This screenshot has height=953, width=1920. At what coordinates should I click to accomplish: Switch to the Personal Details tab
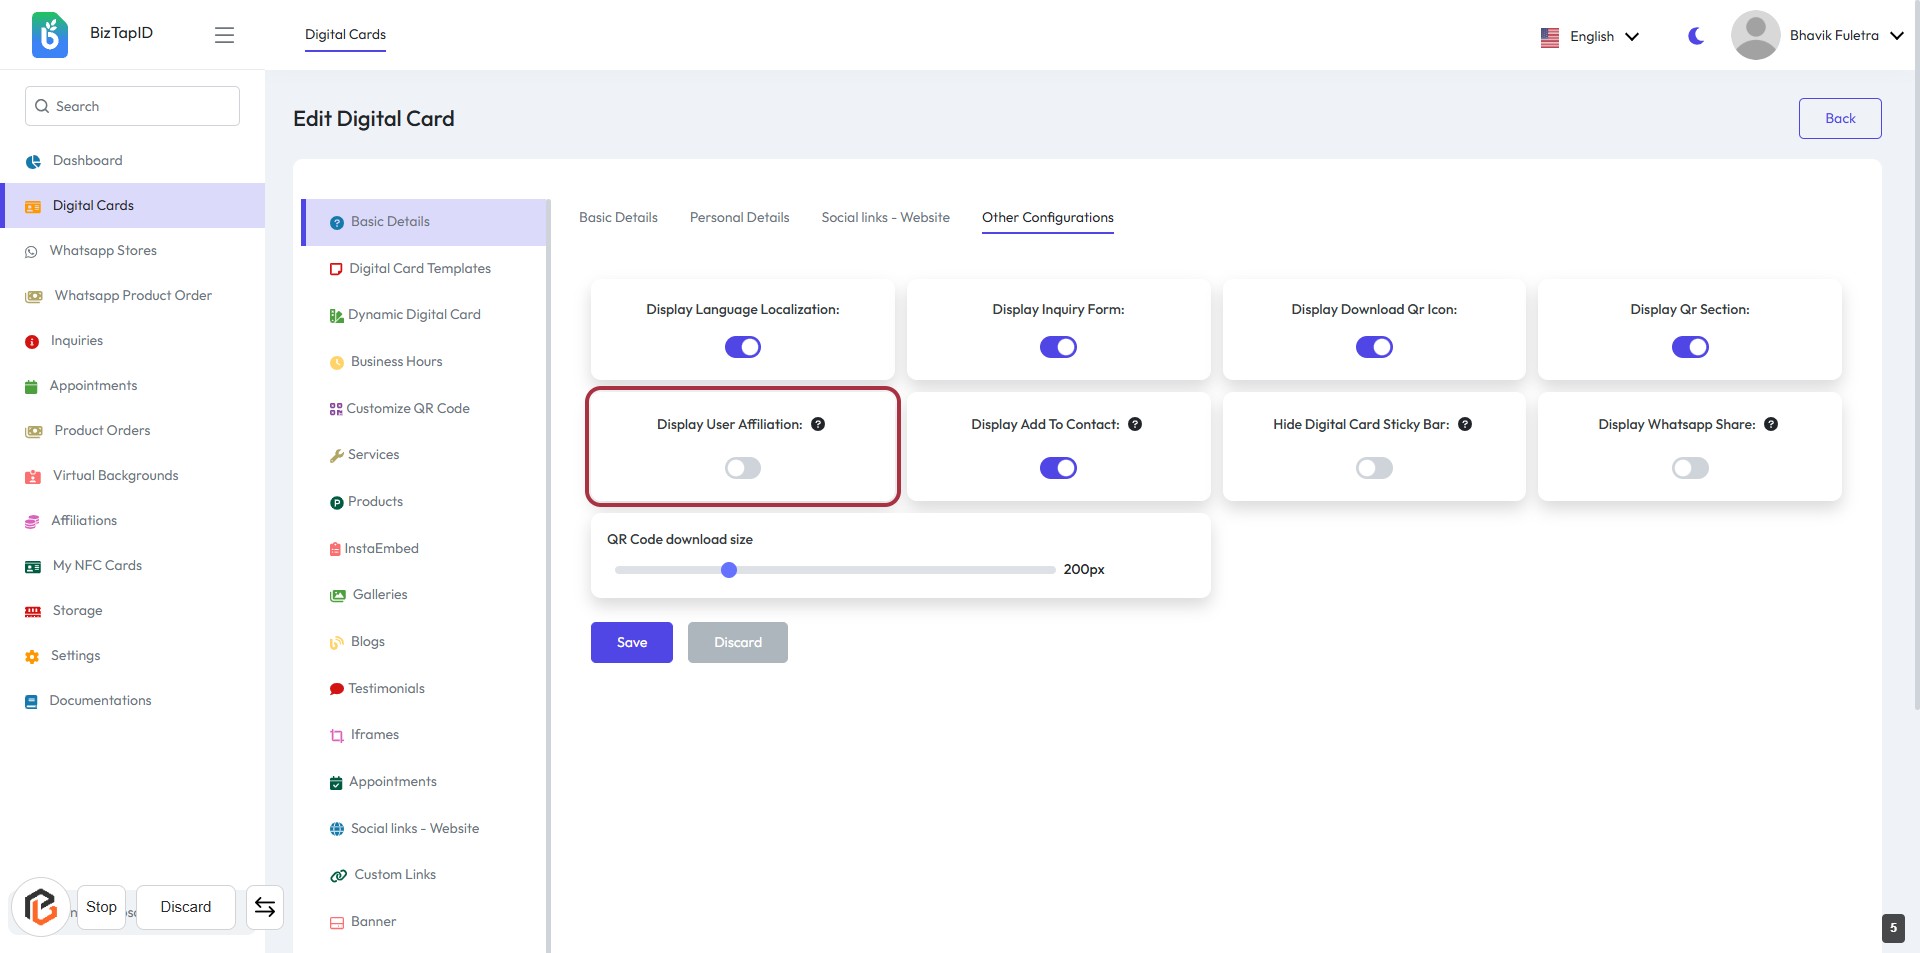tap(739, 217)
